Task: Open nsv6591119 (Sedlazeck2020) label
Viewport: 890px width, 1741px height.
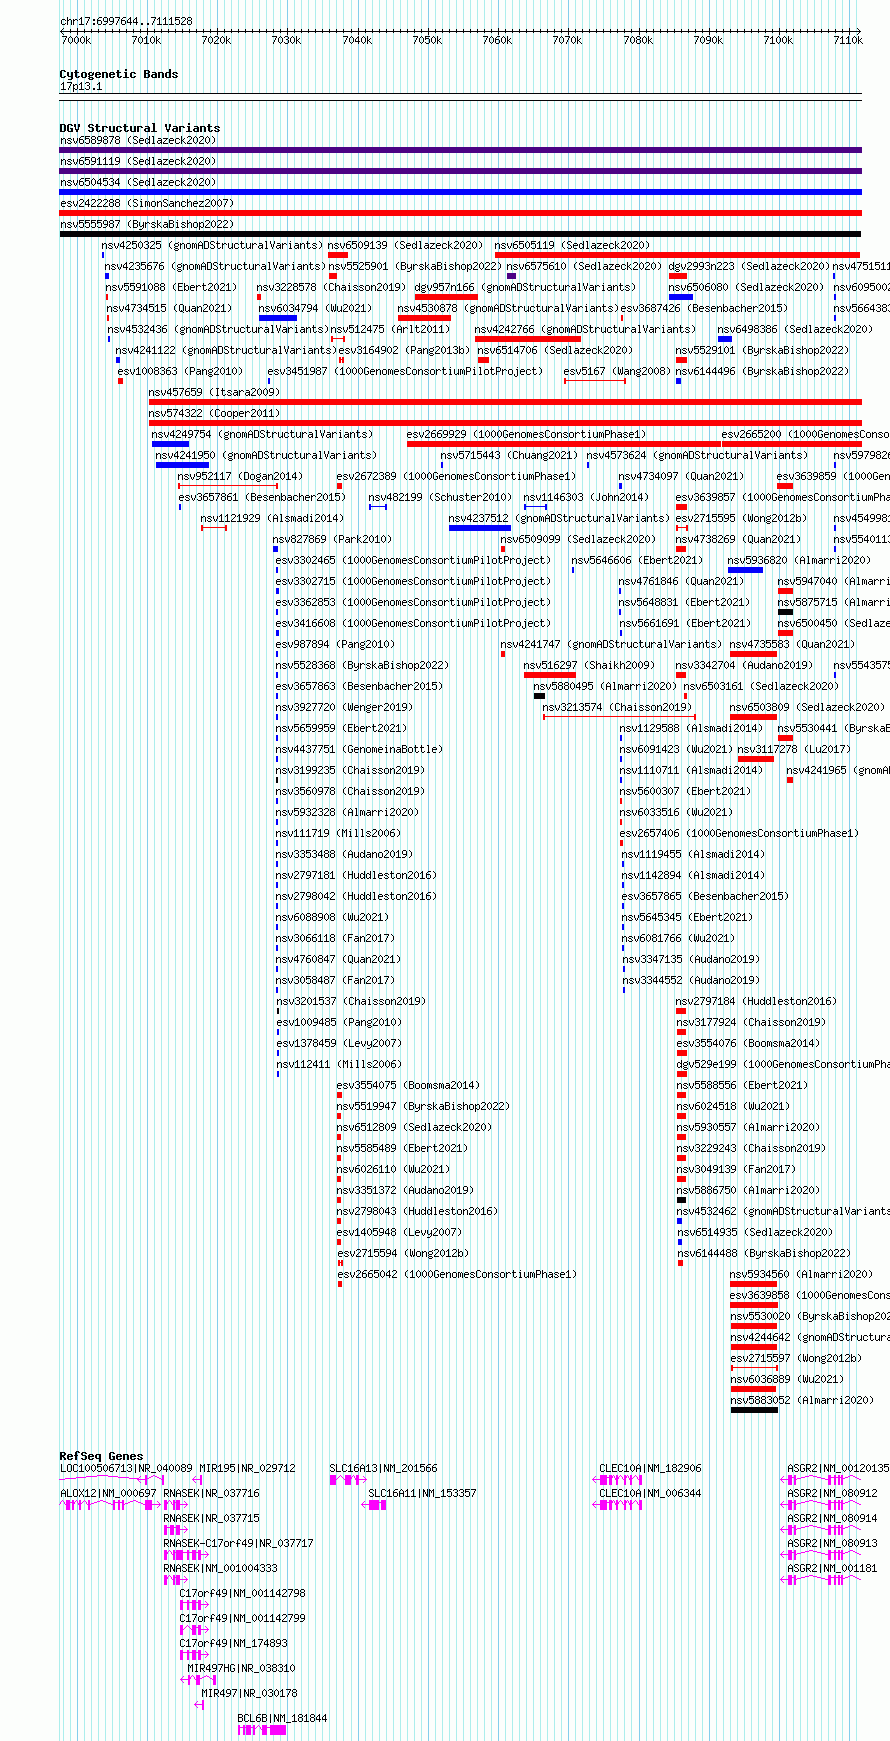Action: pos(138,161)
